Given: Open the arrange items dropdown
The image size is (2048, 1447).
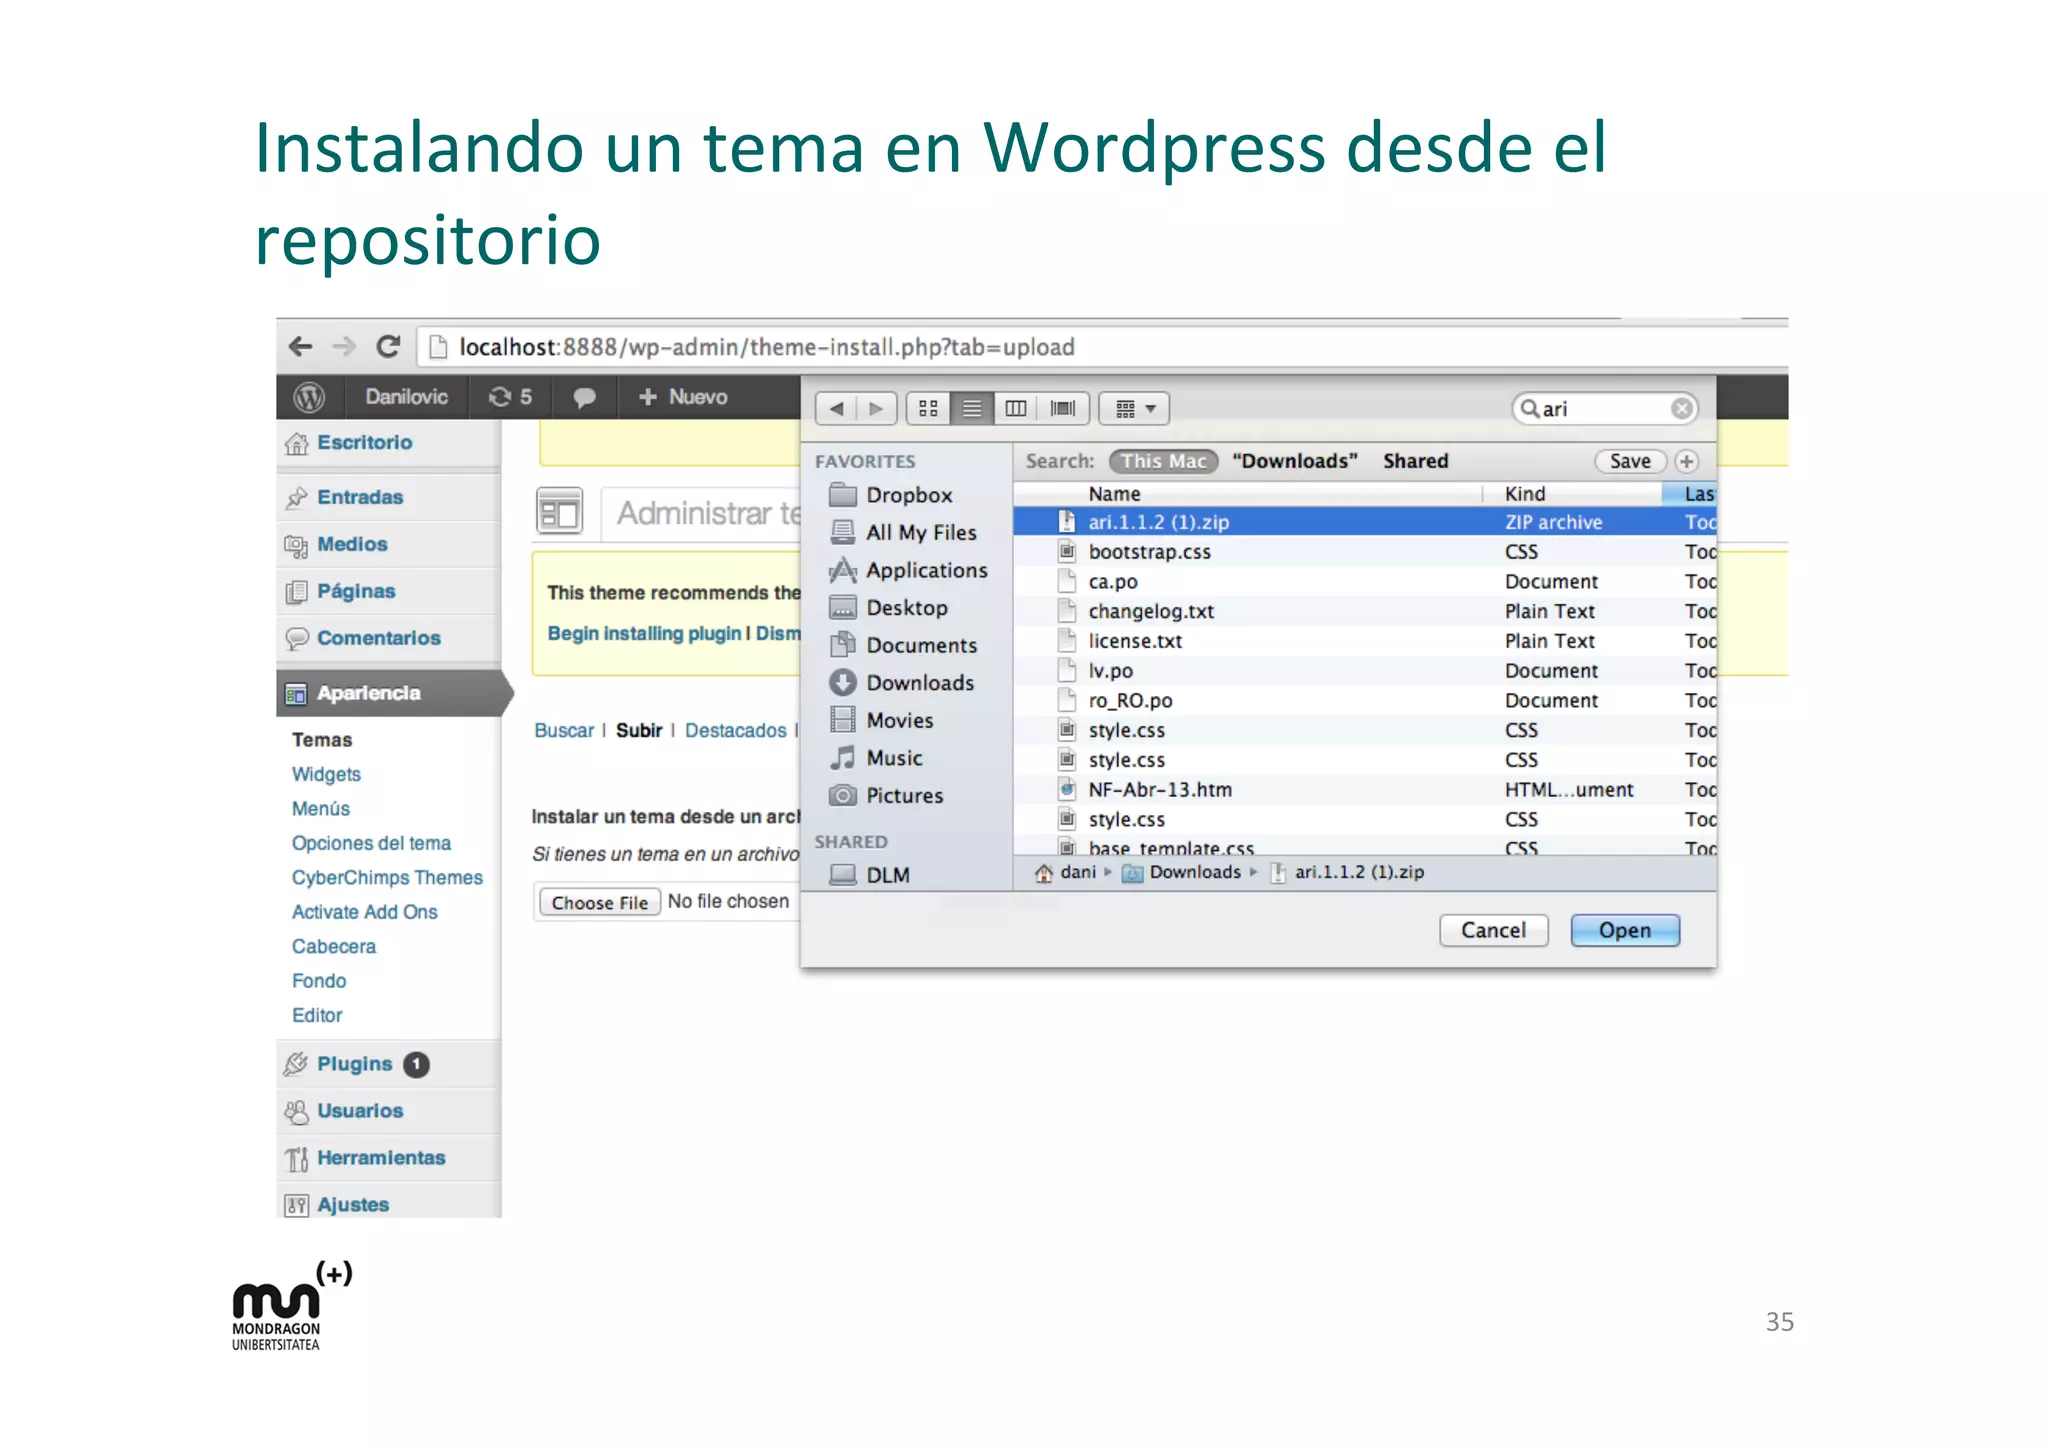Looking at the screenshot, I should pyautogui.click(x=1134, y=408).
